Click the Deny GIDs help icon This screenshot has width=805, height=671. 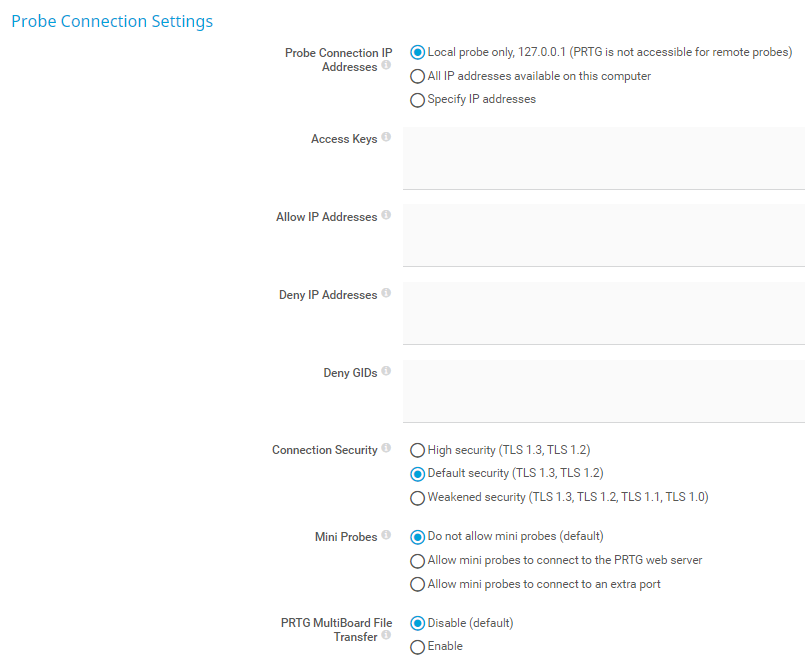[386, 371]
